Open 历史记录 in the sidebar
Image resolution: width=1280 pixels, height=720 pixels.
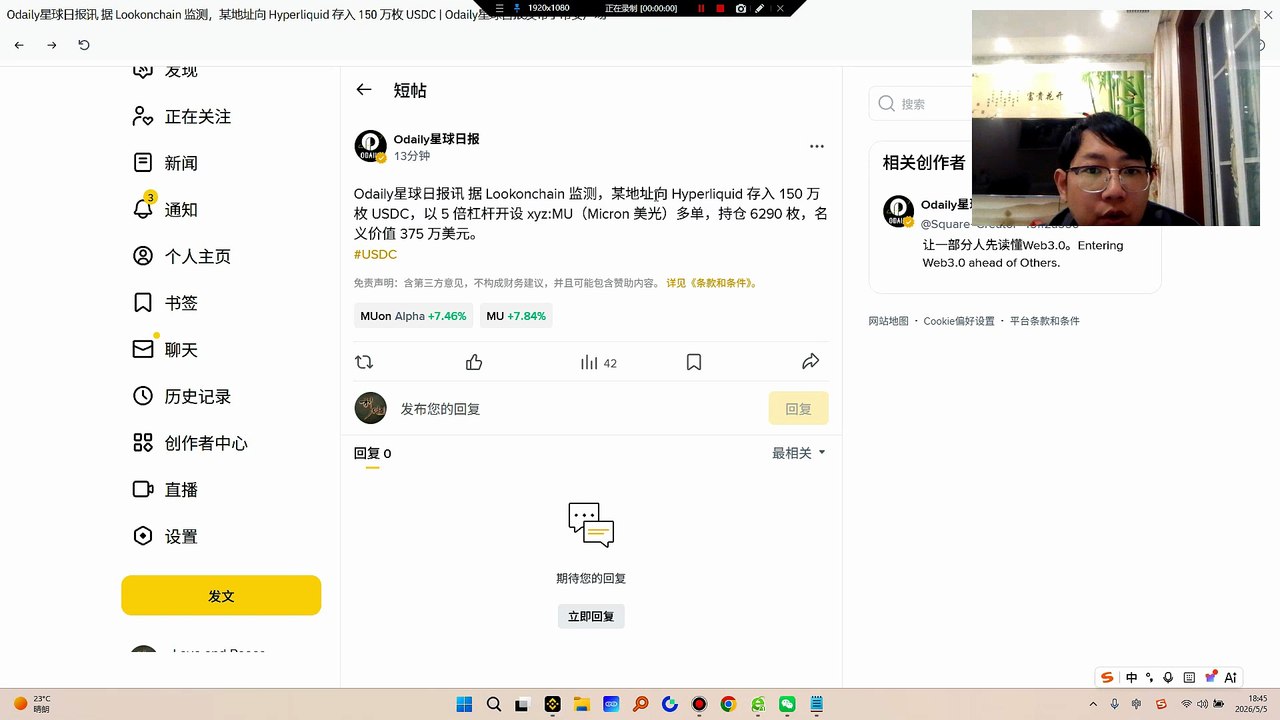pos(182,396)
